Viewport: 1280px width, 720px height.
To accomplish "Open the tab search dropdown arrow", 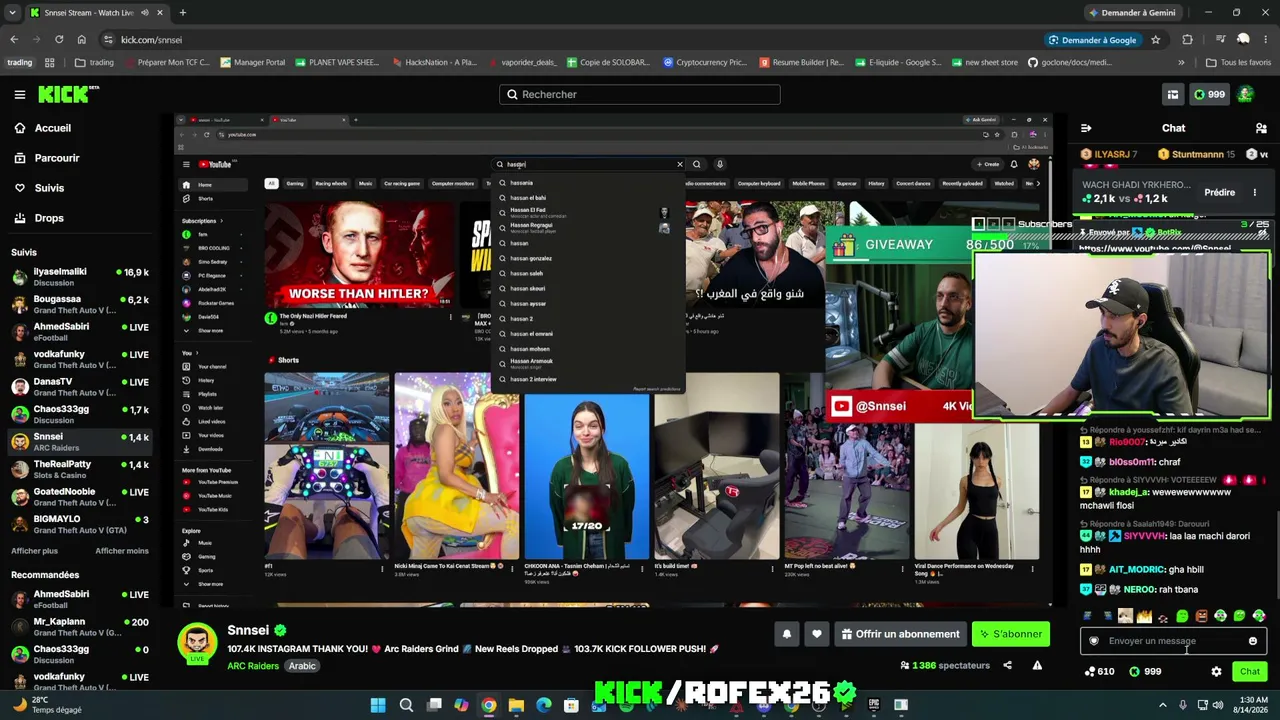I will point(12,13).
